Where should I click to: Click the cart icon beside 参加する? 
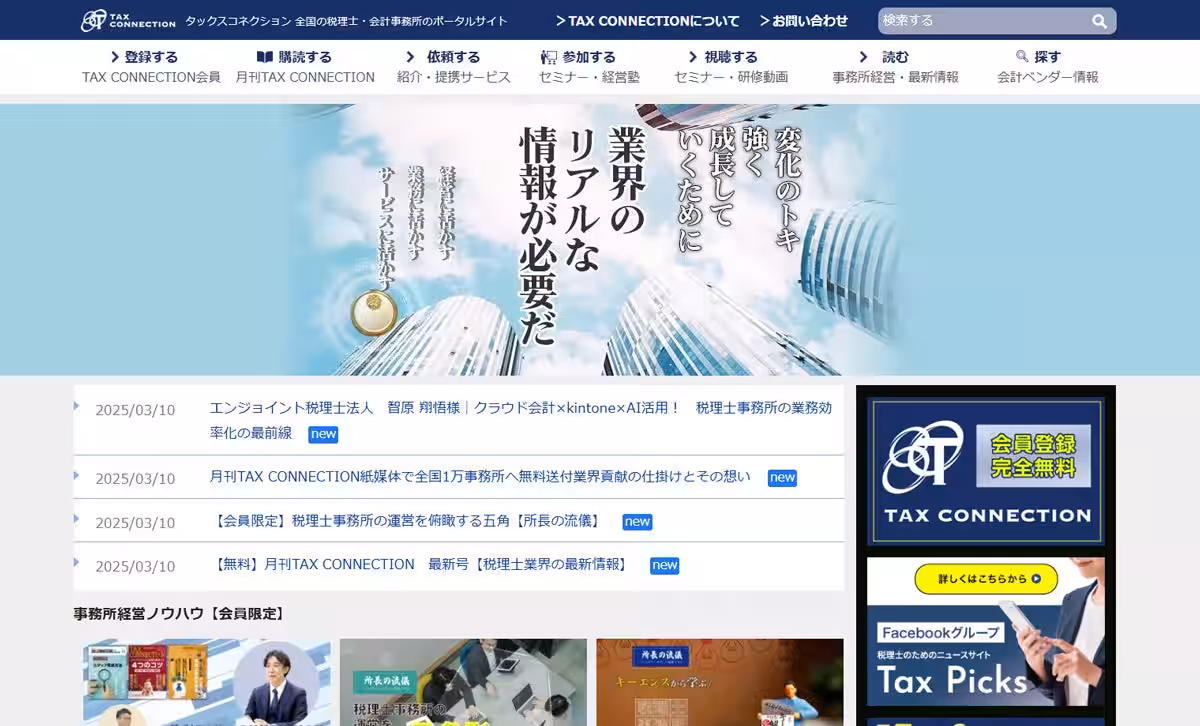pyautogui.click(x=548, y=57)
